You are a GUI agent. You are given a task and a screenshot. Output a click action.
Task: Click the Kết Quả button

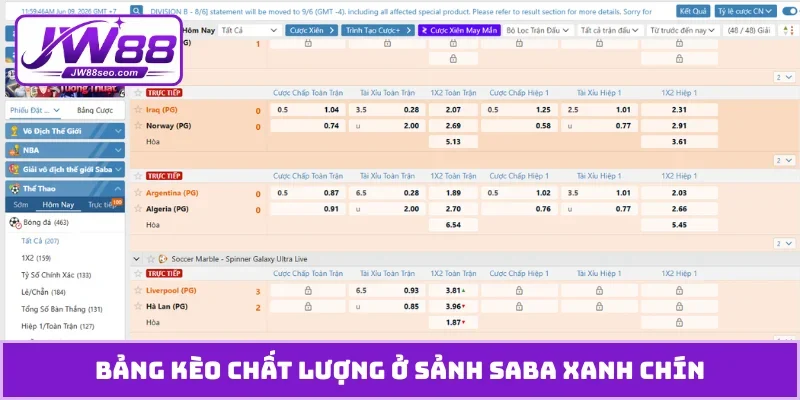[x=693, y=11]
